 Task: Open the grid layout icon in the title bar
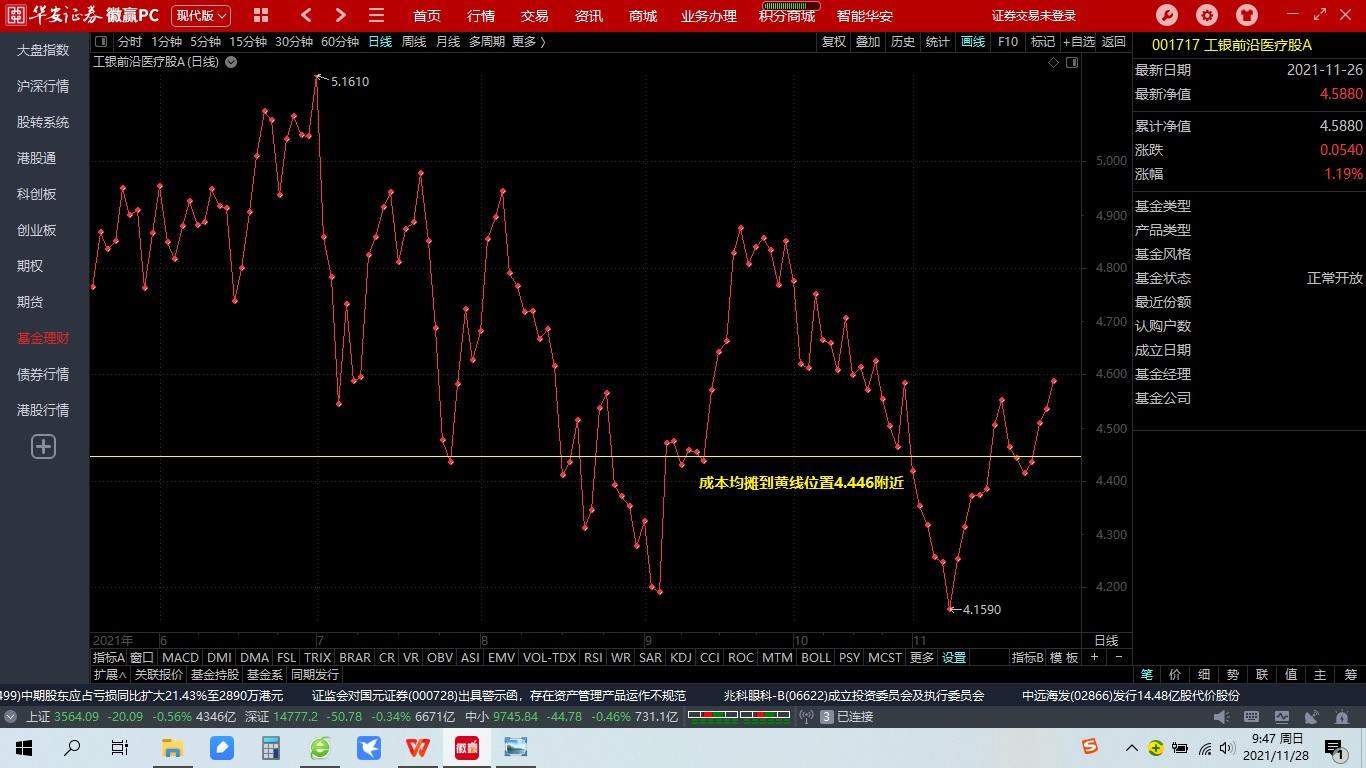(261, 15)
